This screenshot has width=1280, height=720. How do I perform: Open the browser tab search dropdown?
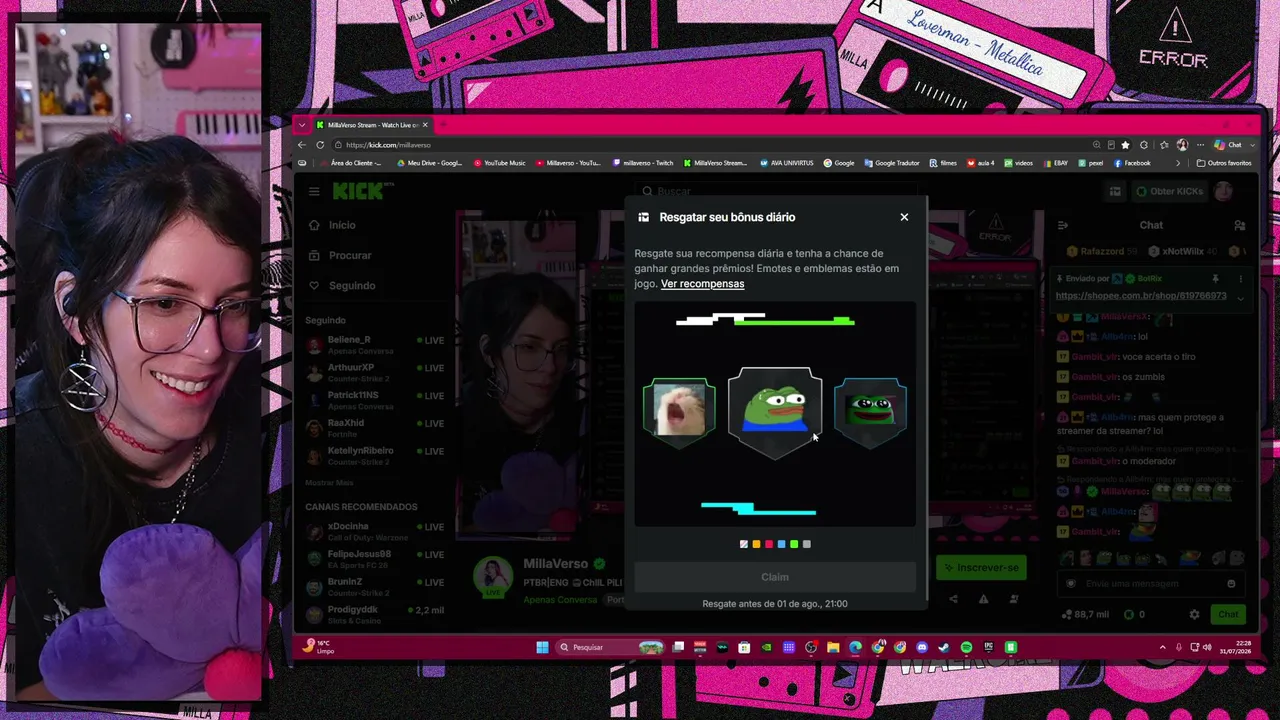(302, 125)
